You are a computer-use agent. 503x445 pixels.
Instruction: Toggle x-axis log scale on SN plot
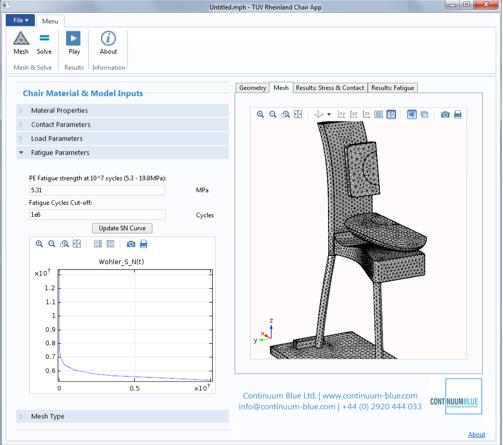(98, 244)
